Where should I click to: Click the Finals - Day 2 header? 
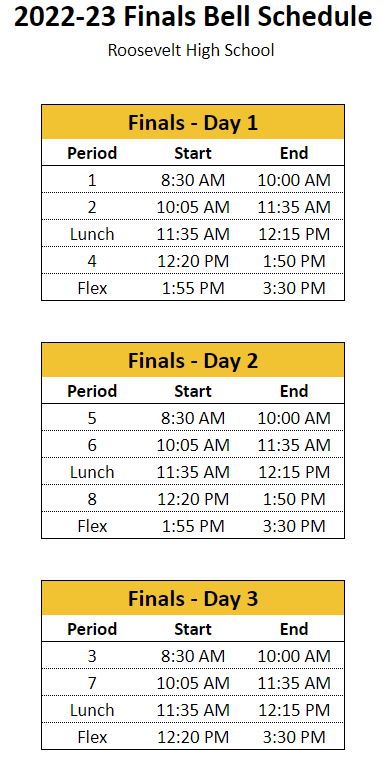[193, 361]
